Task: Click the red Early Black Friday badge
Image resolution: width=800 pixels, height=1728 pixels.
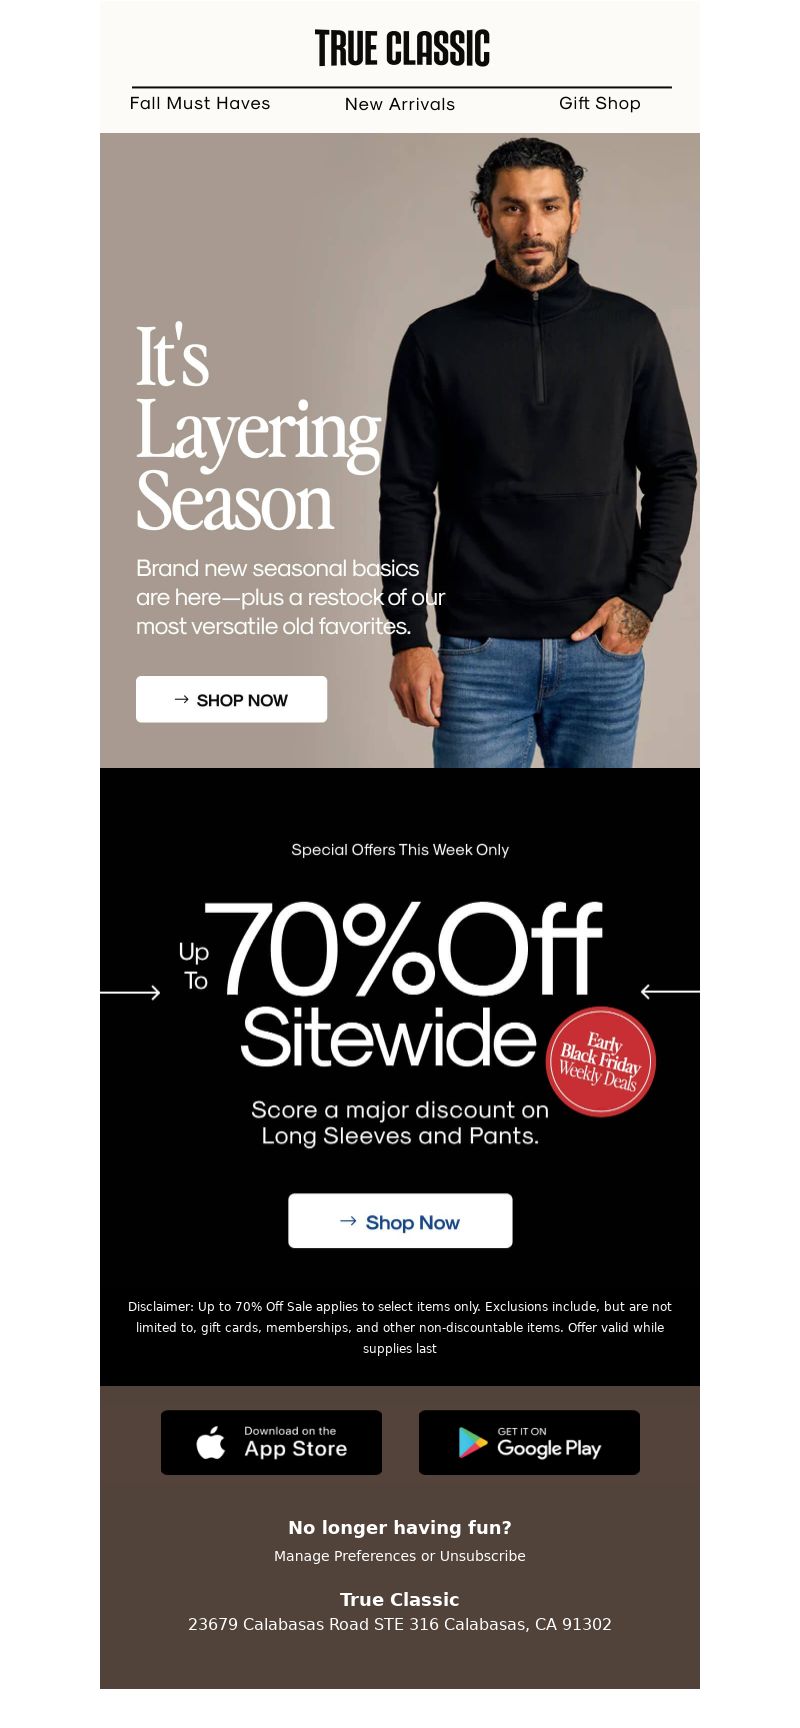Action: [x=601, y=1061]
